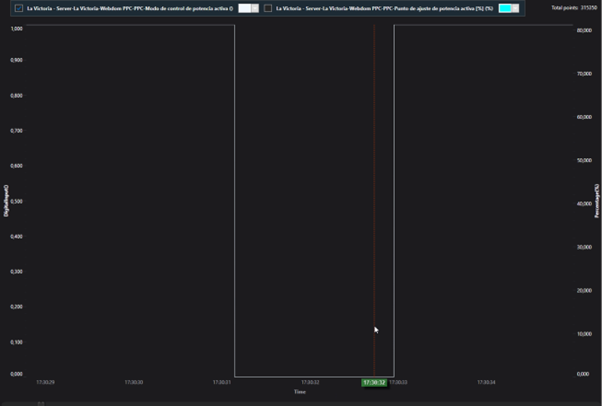
Task: Click the Percentage(%) right axis title
Action: (597, 200)
